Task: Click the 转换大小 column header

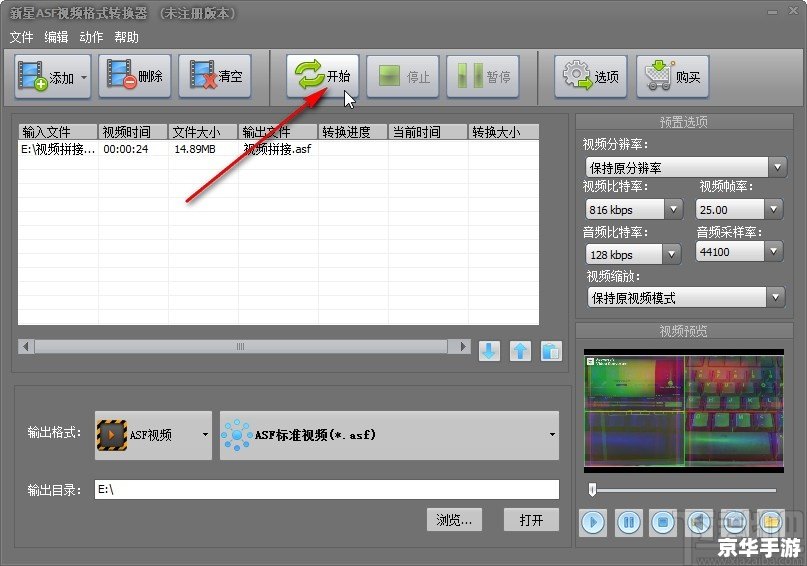Action: click(503, 132)
